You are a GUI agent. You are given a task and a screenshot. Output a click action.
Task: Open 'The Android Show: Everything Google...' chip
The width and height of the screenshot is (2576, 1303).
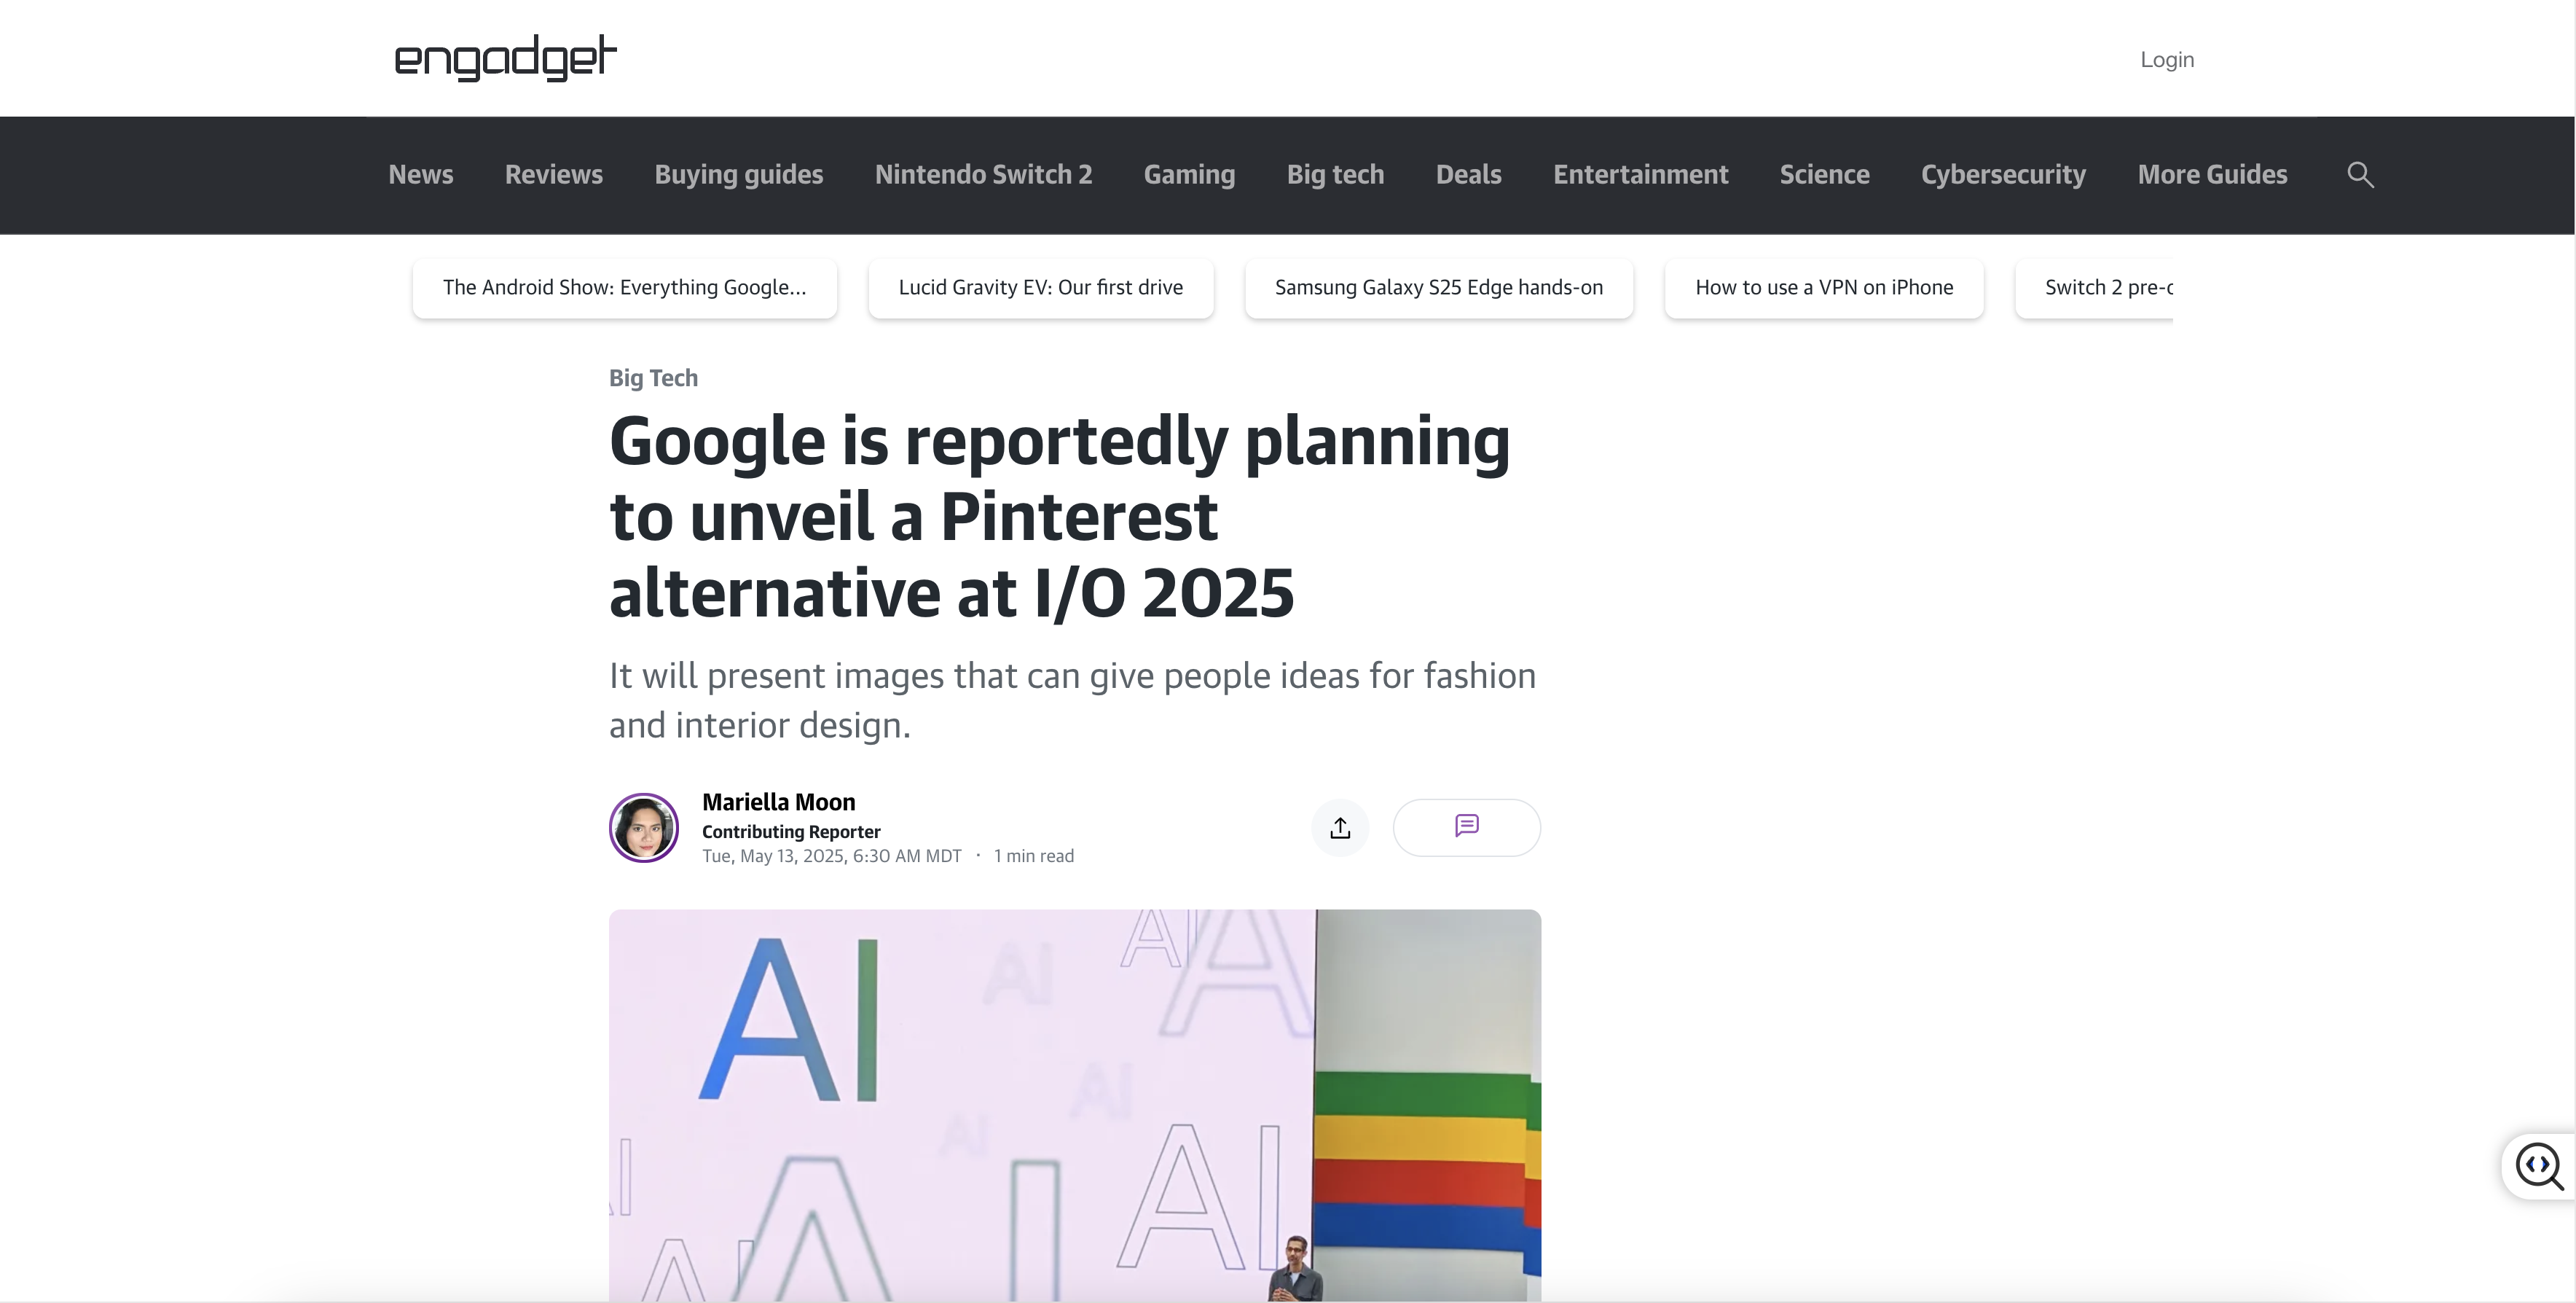[x=625, y=288]
